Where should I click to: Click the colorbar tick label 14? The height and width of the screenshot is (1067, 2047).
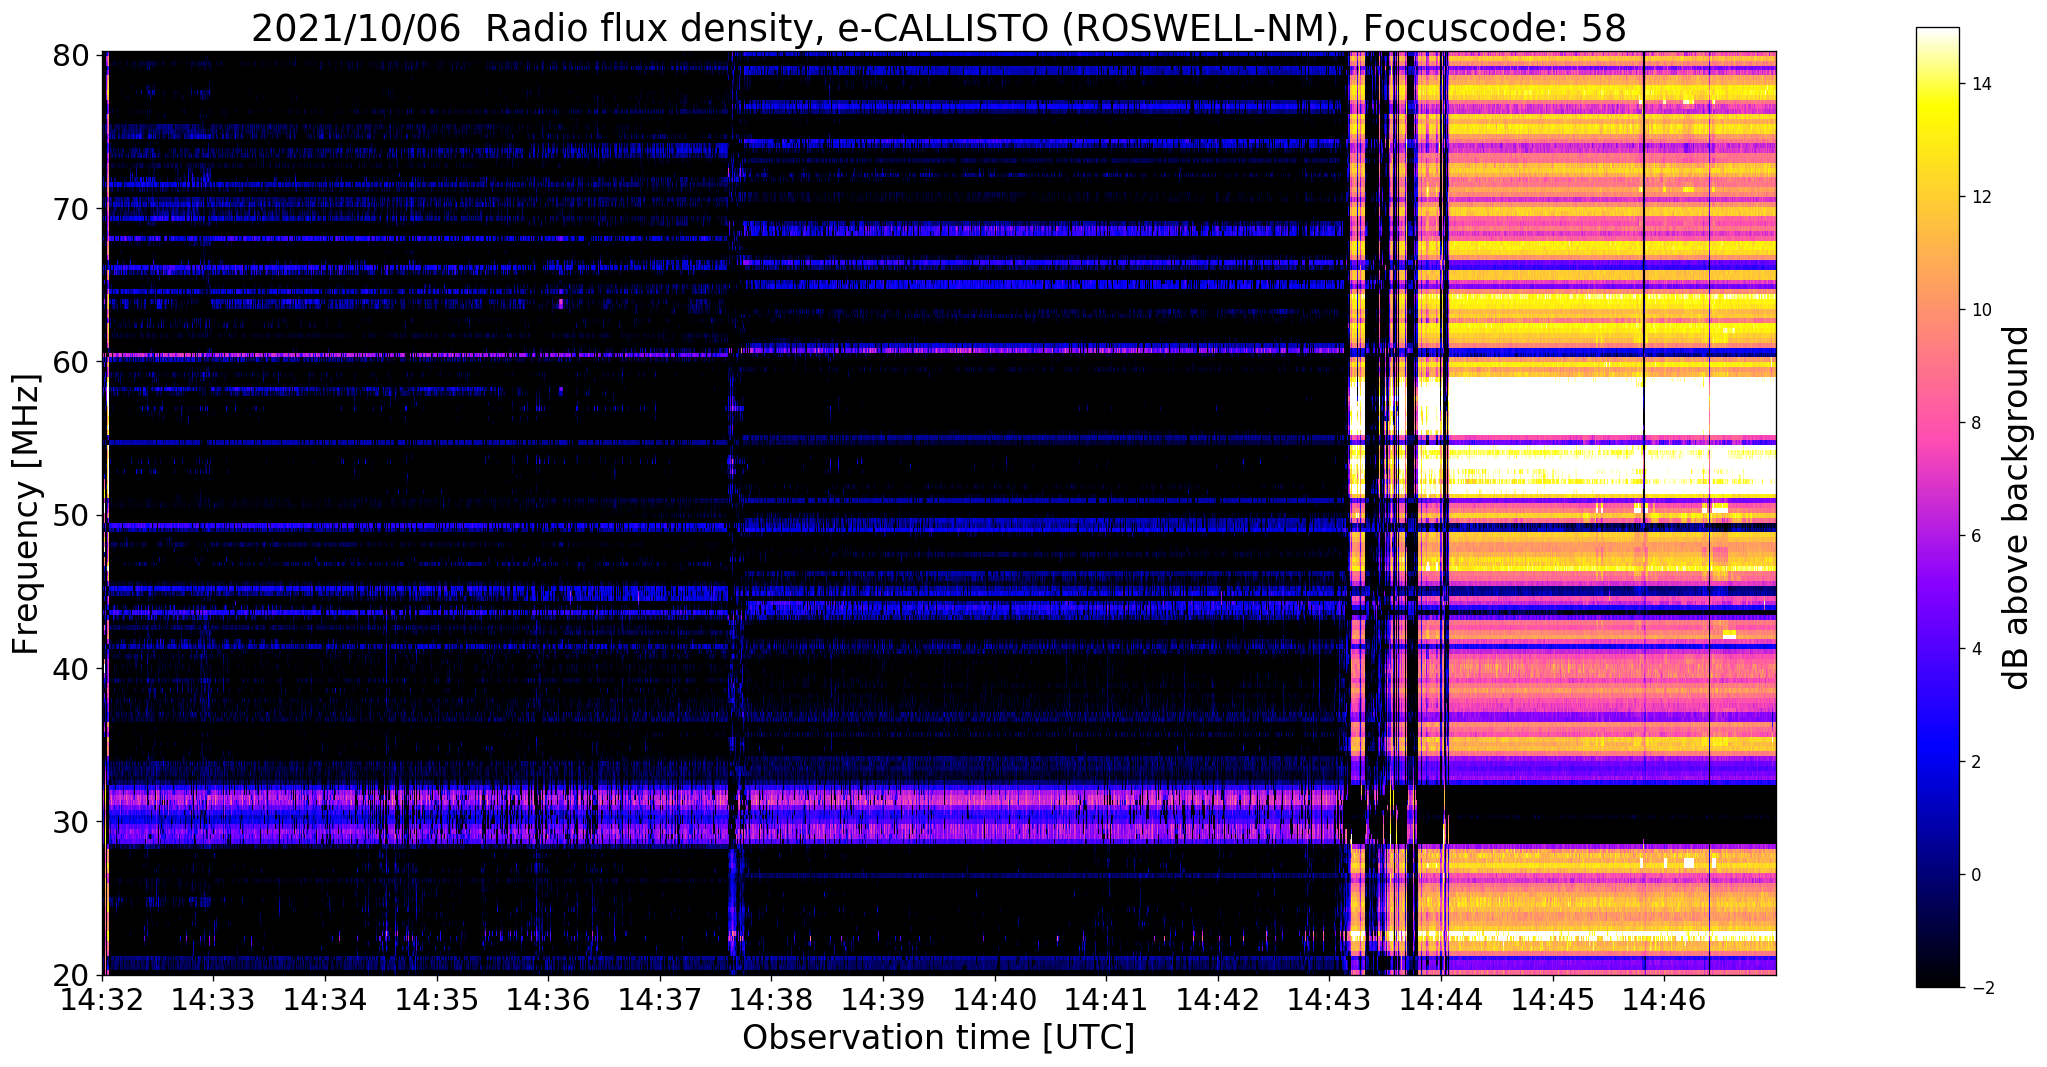pos(1980,84)
